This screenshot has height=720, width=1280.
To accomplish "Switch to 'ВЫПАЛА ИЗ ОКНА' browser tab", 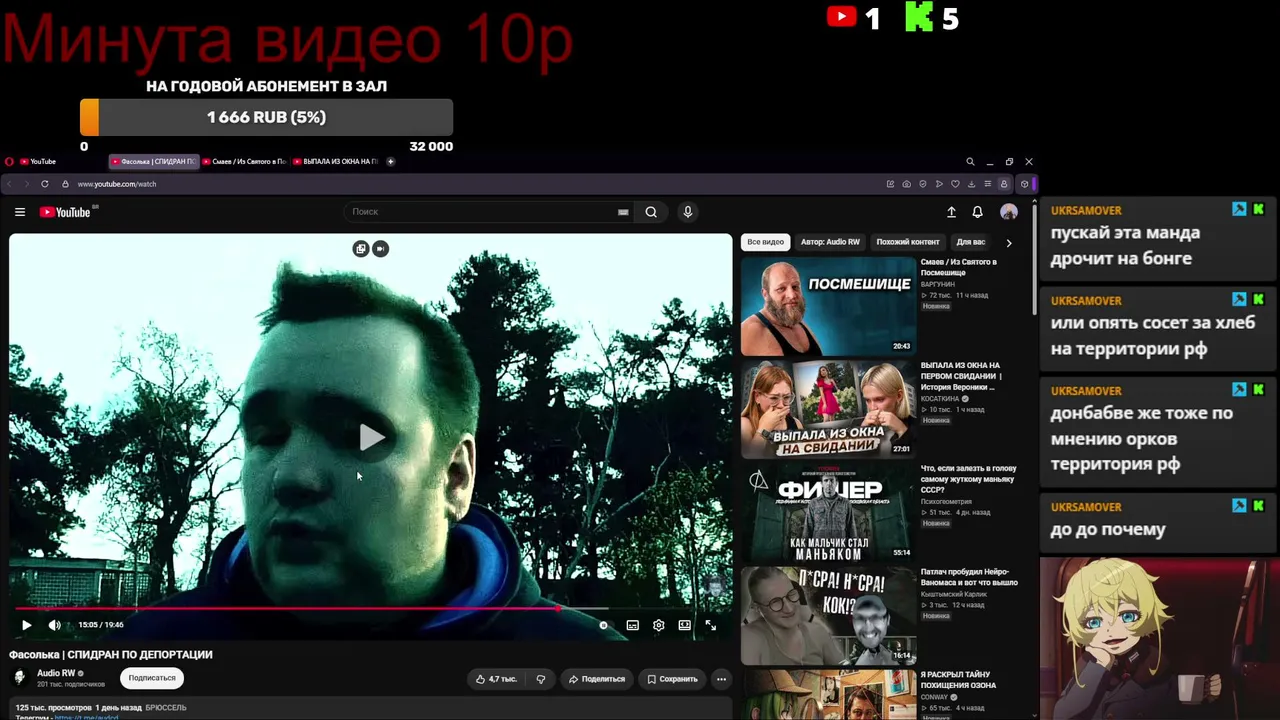I will [336, 161].
